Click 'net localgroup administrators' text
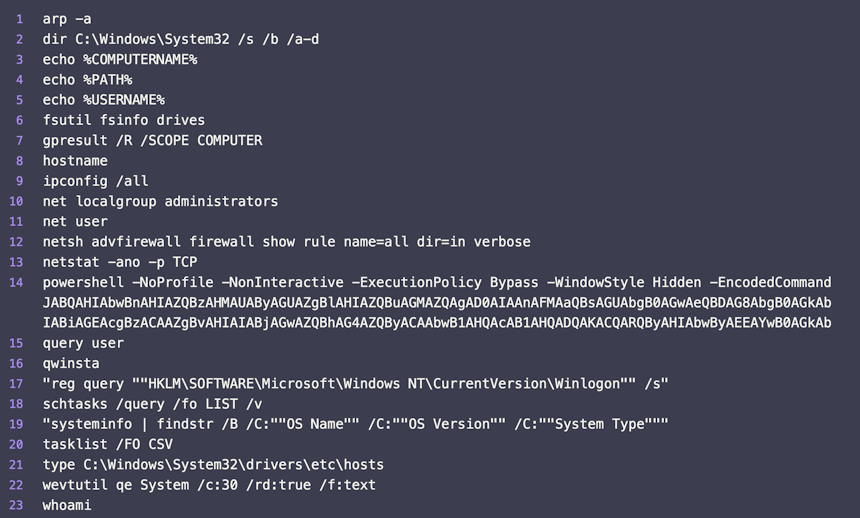The height and width of the screenshot is (518, 860). [160, 201]
